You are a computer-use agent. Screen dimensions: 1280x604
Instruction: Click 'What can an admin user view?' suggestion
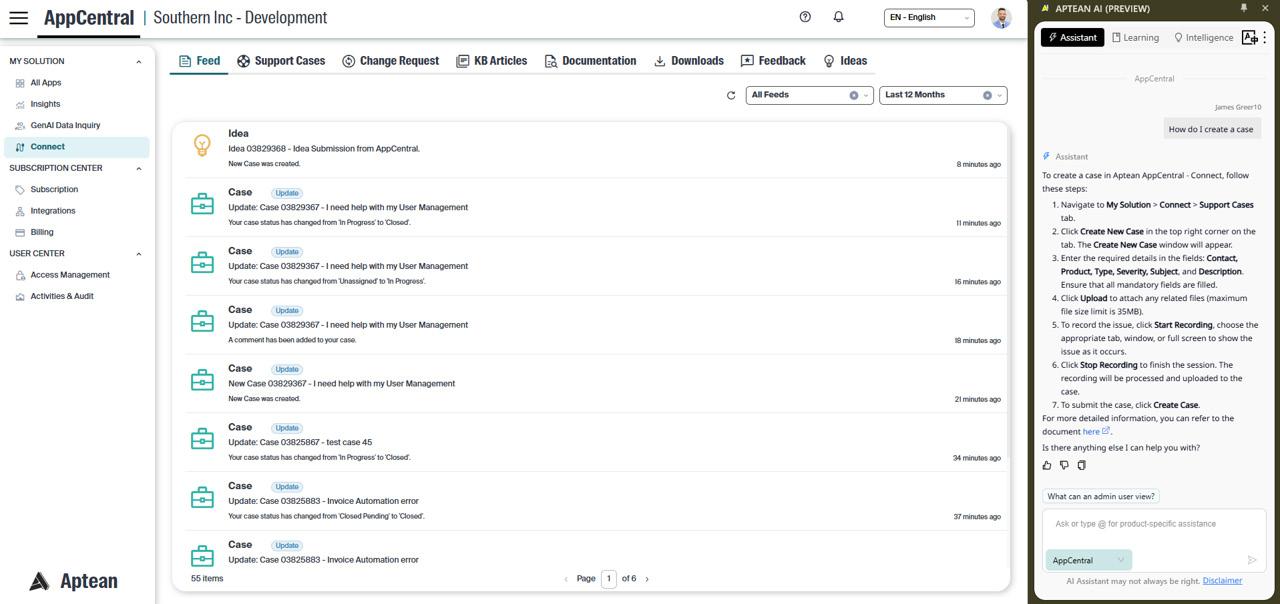click(x=1101, y=496)
